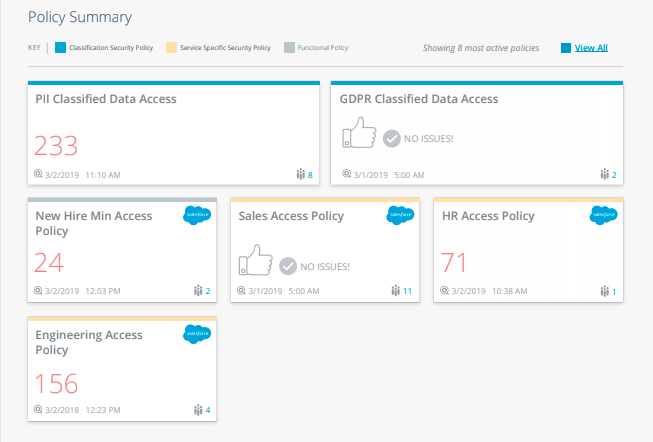The width and height of the screenshot is (653, 442).
Task: Click Salesforce logo on Sales Access Policy card
Action: (x=400, y=215)
